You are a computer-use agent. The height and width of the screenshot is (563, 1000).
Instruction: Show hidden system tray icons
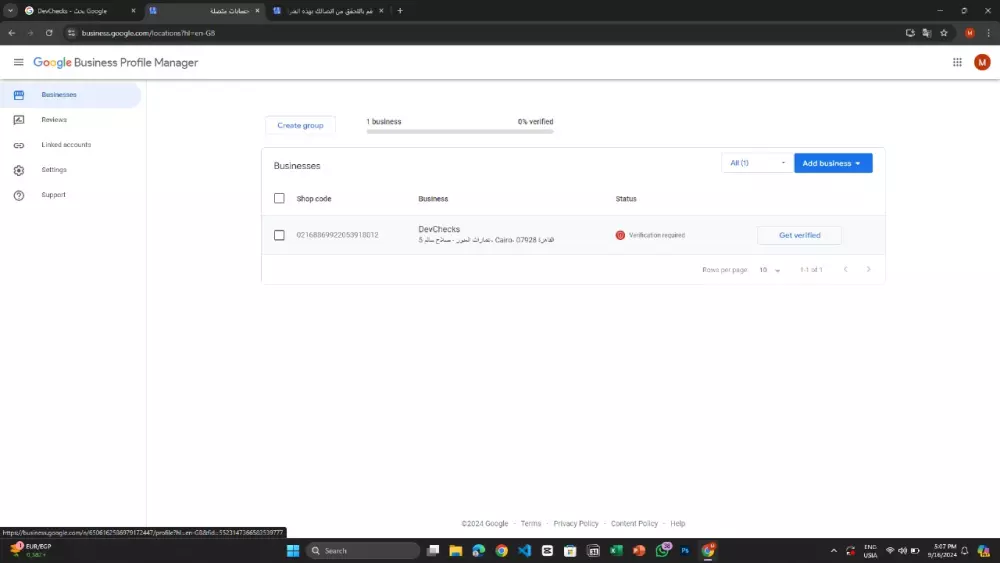click(834, 551)
